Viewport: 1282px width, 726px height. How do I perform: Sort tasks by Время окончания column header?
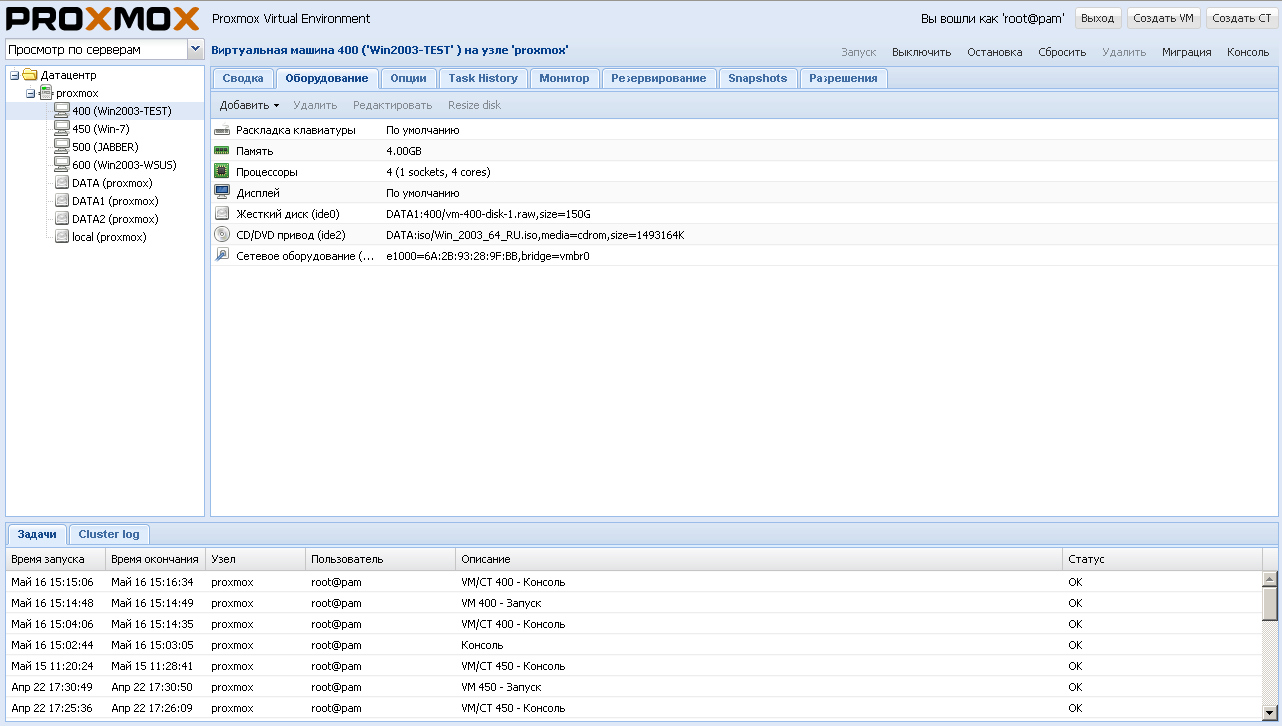pos(156,559)
